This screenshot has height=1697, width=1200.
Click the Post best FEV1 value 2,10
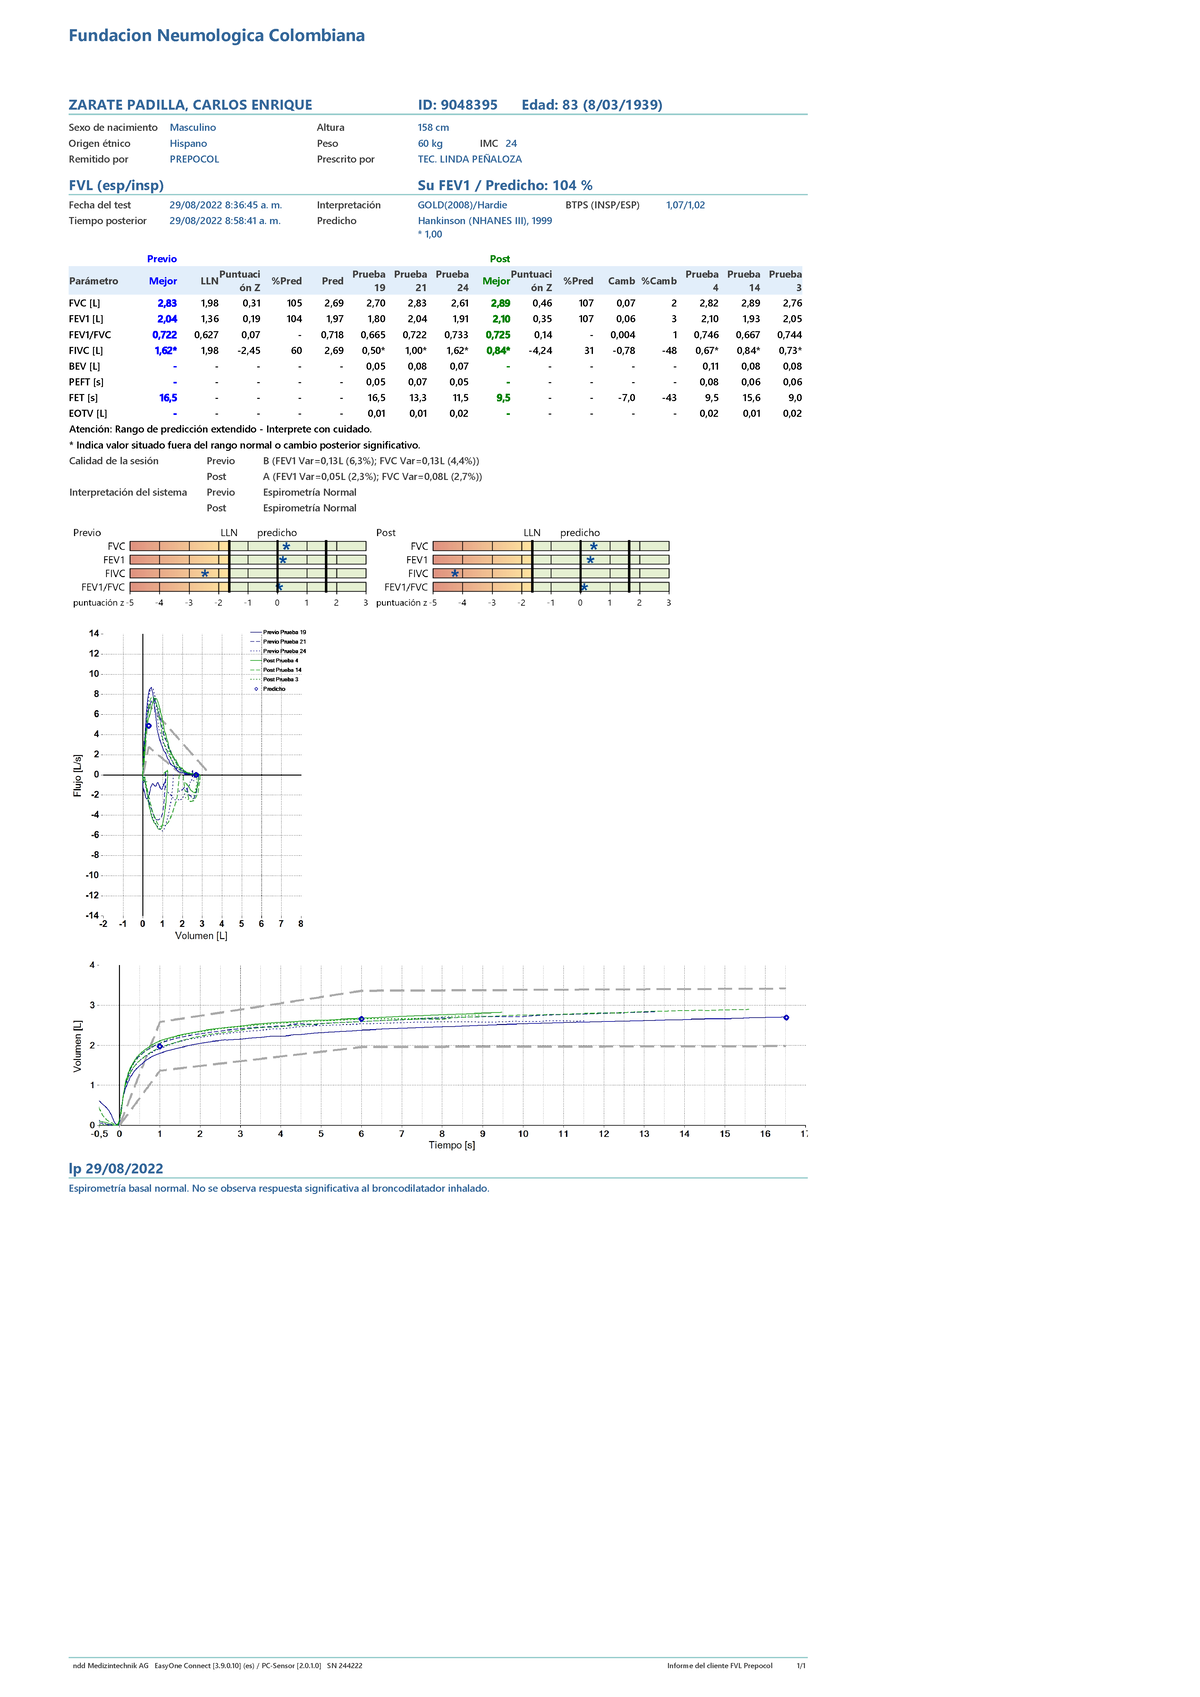[x=500, y=319]
